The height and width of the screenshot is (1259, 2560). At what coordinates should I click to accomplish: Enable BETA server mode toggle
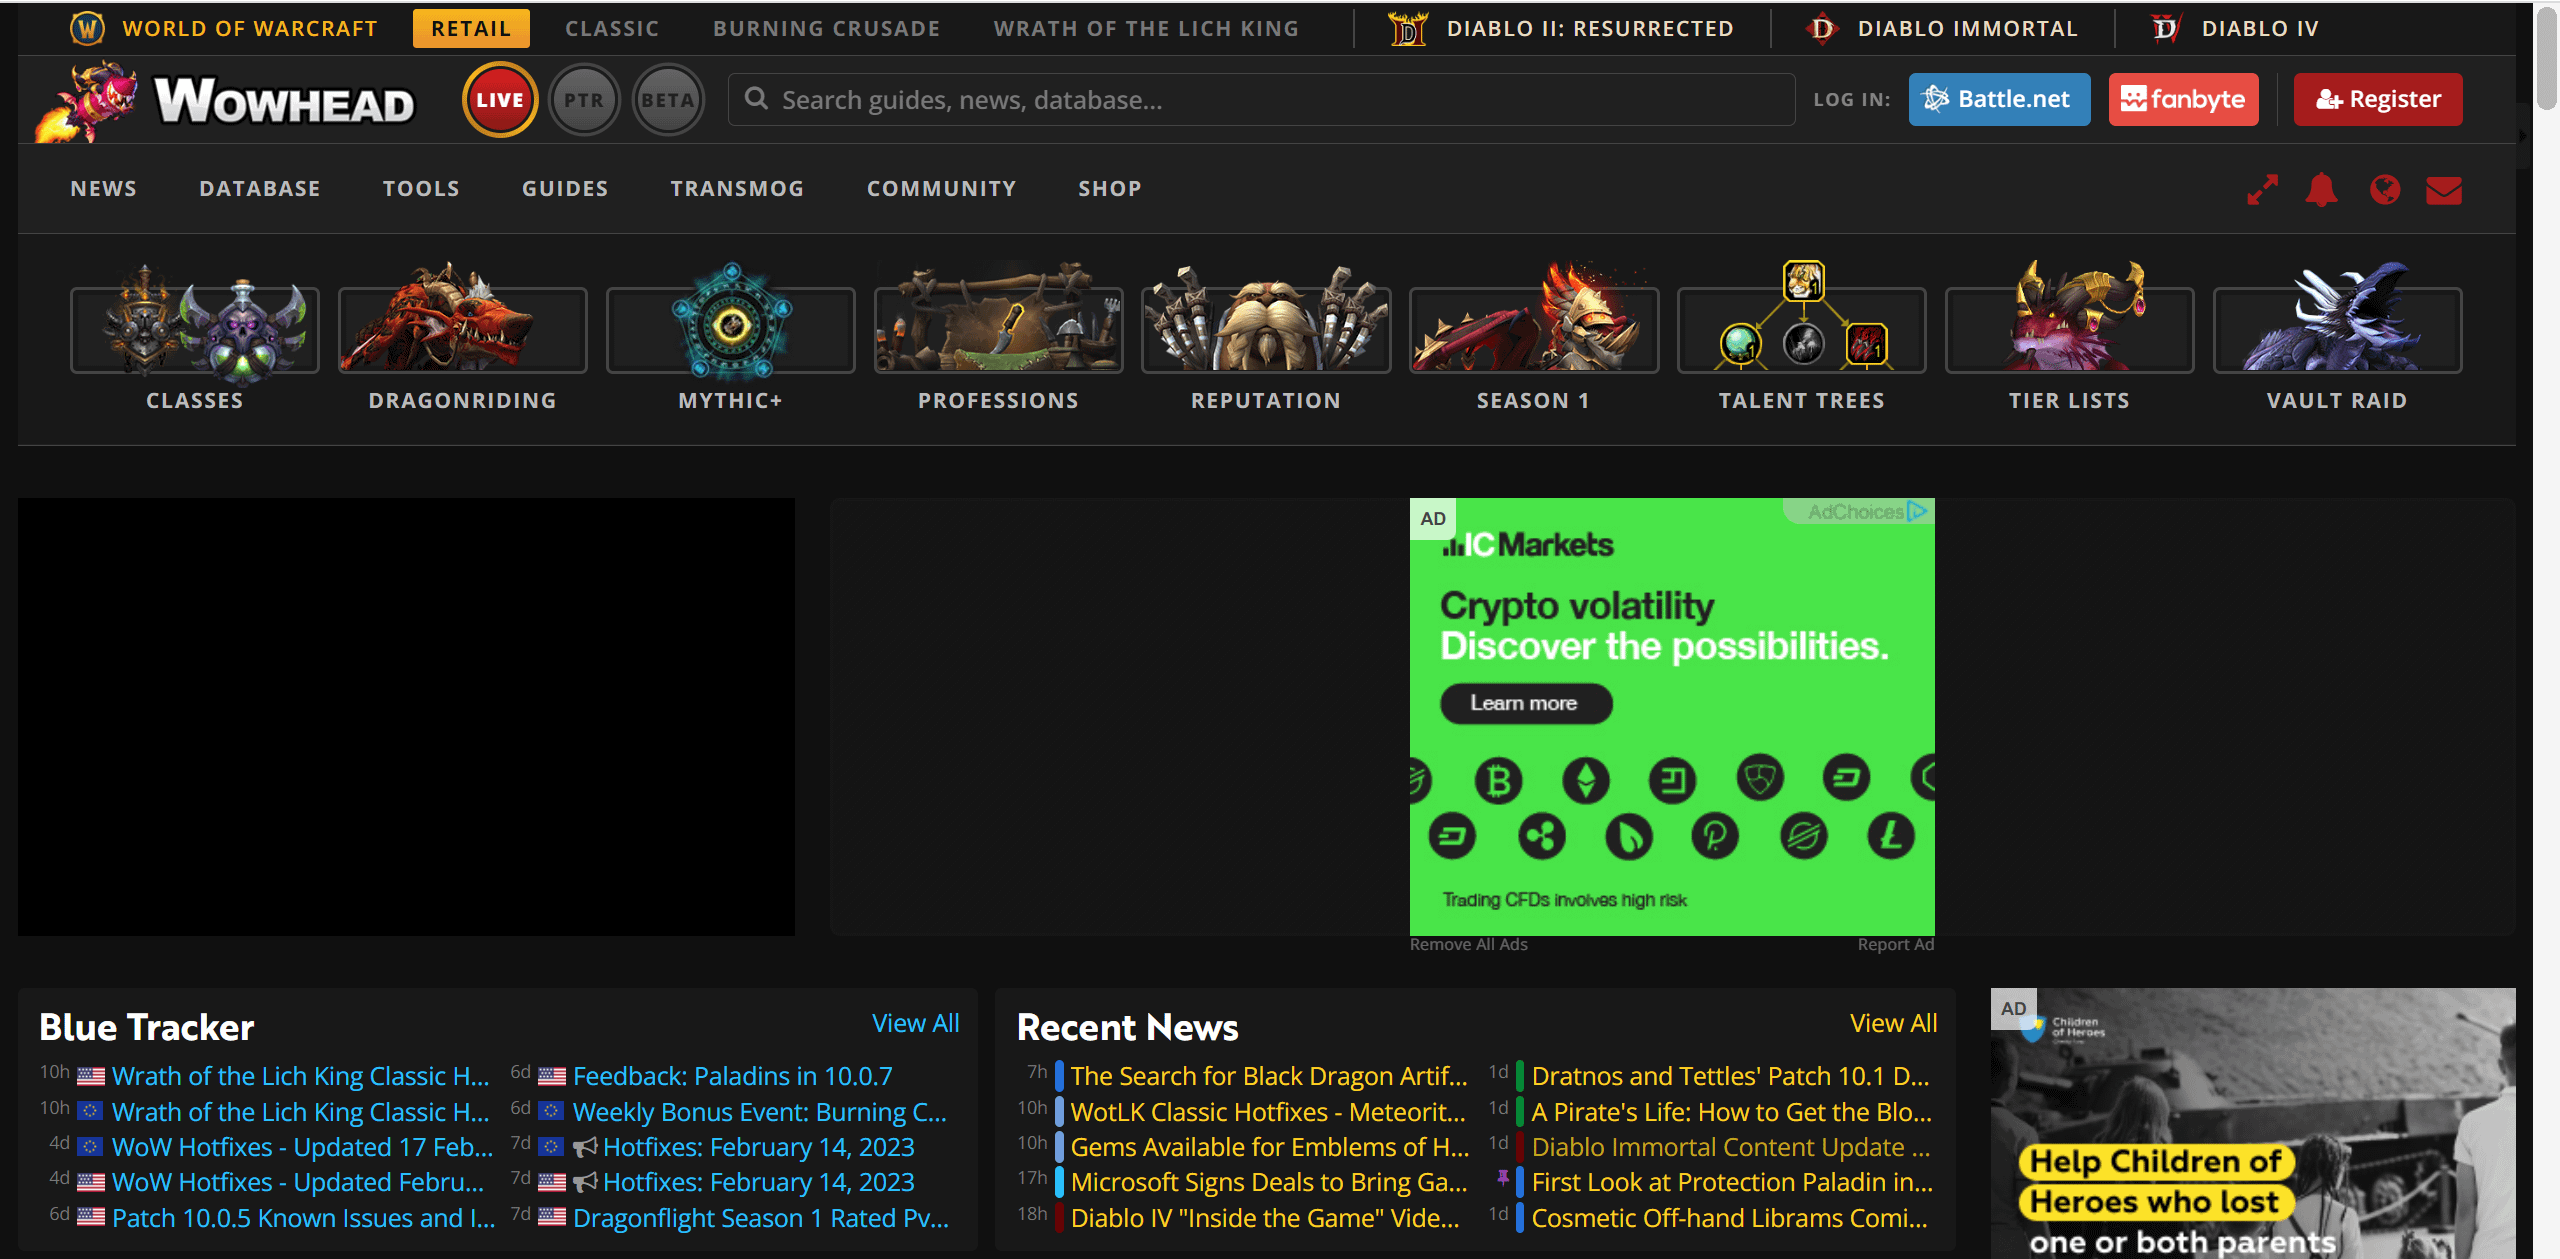(664, 98)
